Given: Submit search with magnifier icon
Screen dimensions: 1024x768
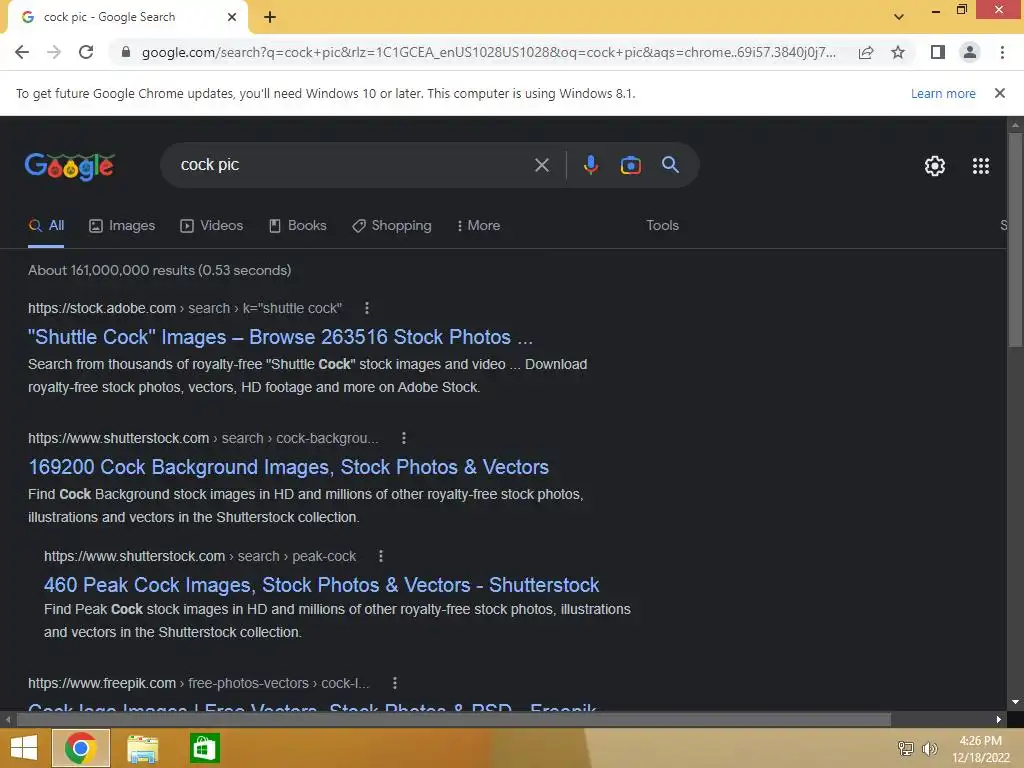Looking at the screenshot, I should click(670, 165).
